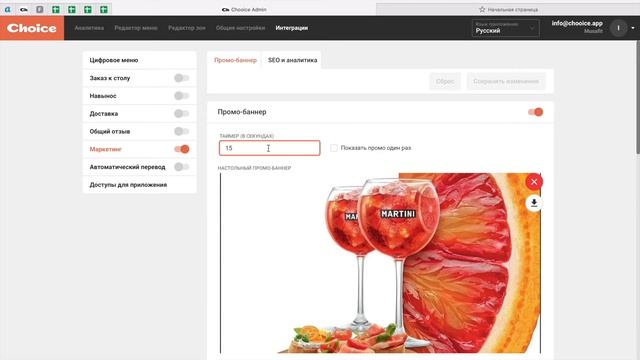
Task: Click the Choice logo
Action: (32, 28)
